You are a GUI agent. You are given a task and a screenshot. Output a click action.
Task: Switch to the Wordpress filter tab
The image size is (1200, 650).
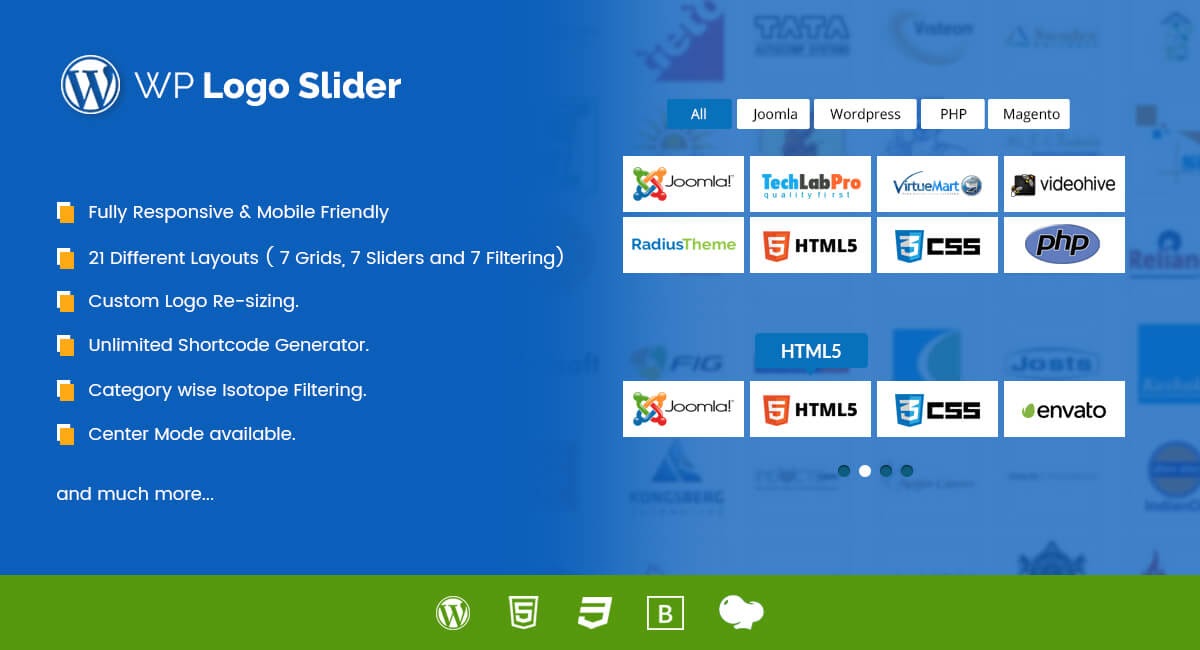[865, 114]
